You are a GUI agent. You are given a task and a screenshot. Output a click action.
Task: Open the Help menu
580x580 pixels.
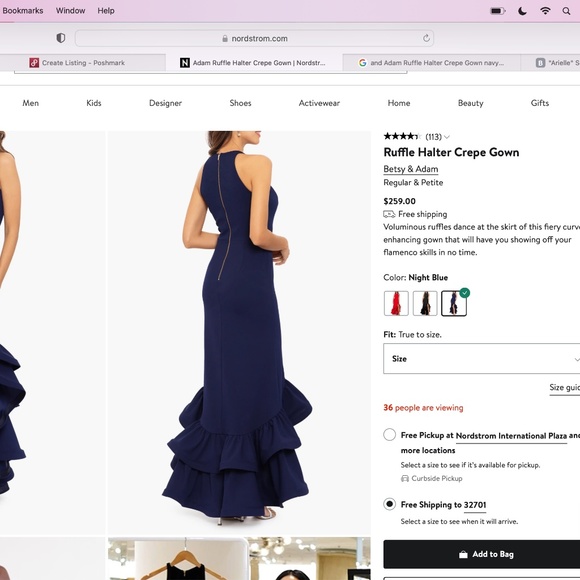[106, 11]
